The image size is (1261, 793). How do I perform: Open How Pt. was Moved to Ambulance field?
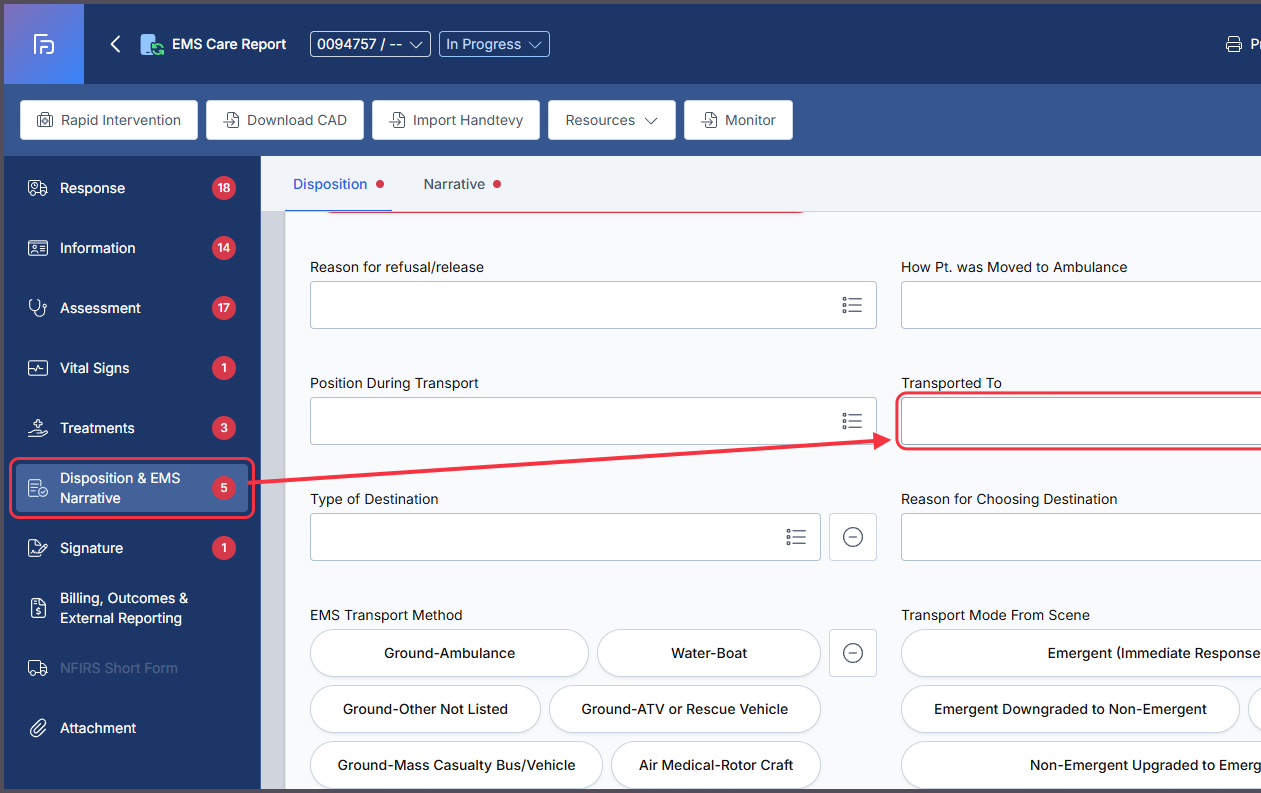pyautogui.click(x=1081, y=305)
